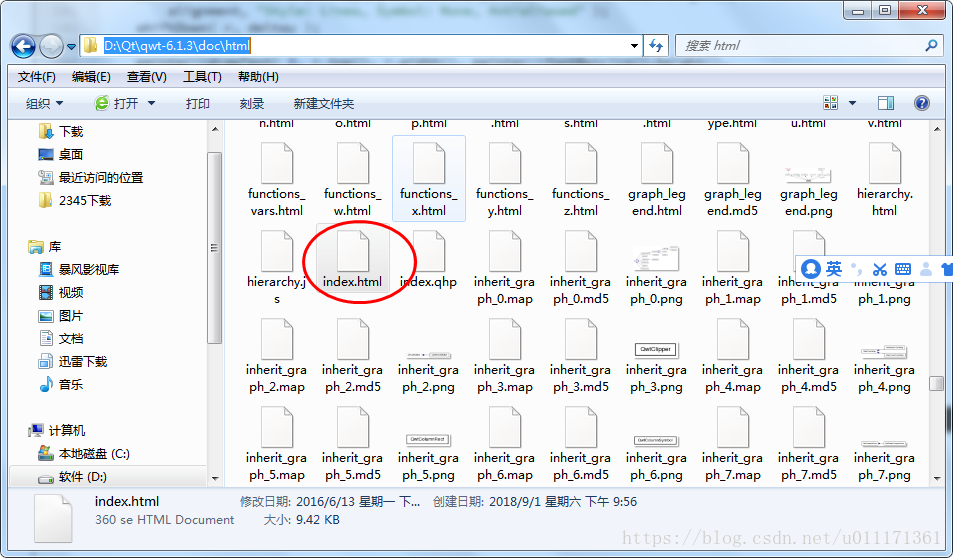Select the inherit_graph_3.png thumbnail
This screenshot has width=953, height=558.
click(656, 350)
